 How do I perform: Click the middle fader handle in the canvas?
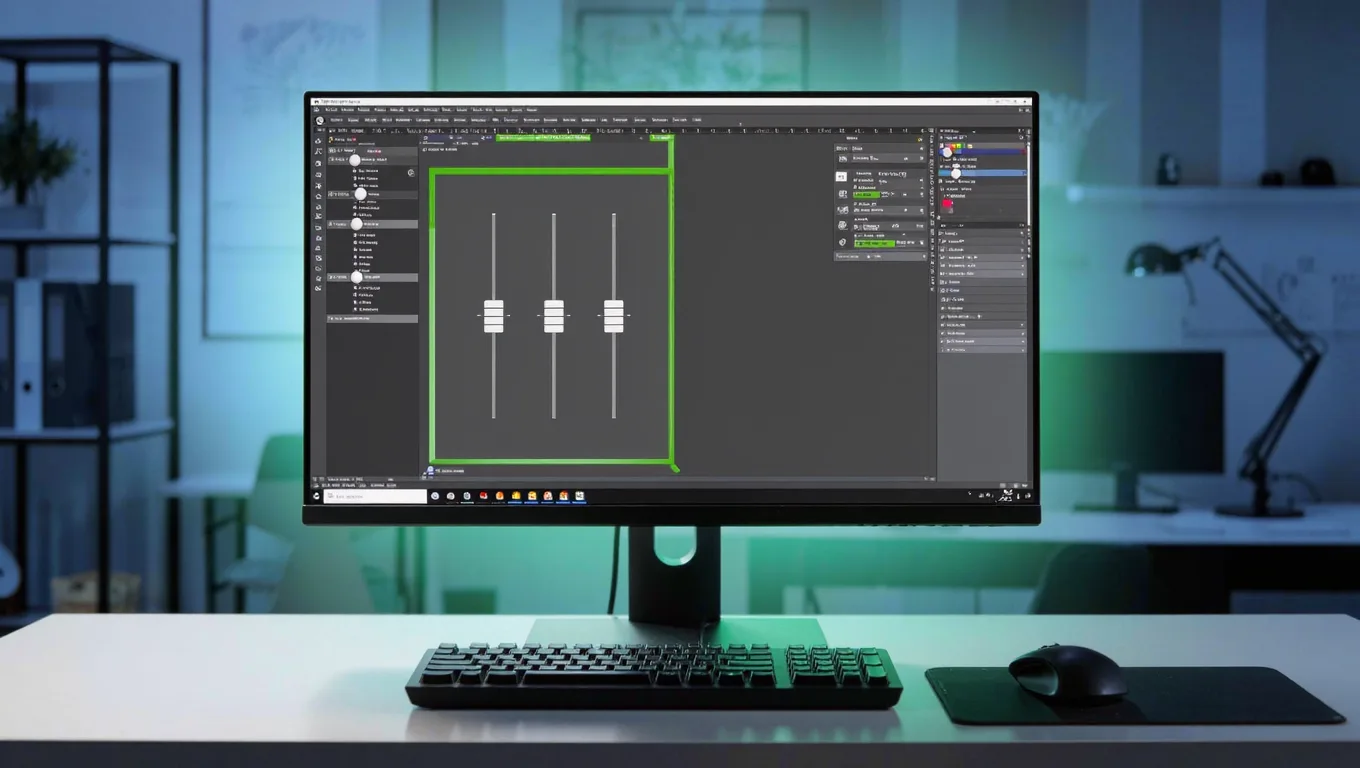coord(553,316)
